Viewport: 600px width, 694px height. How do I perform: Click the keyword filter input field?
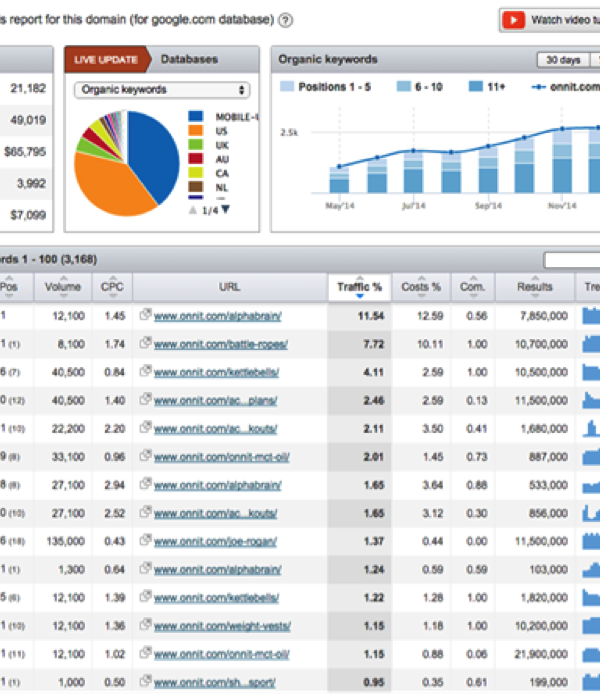coord(572,260)
